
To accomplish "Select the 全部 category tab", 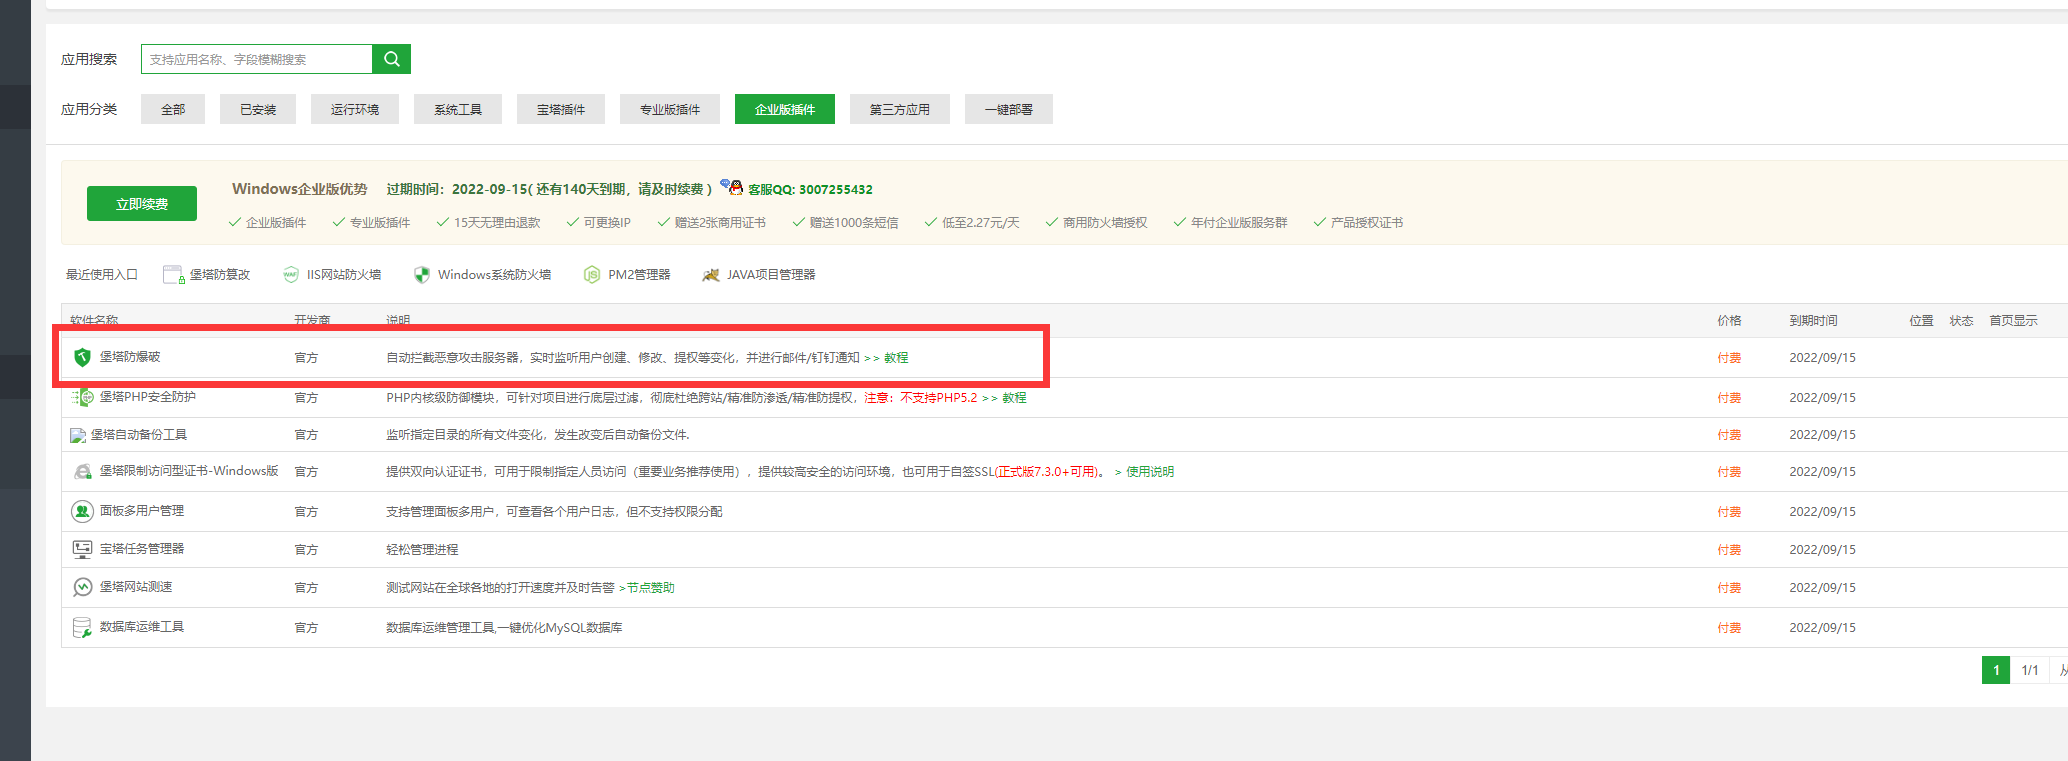I will click(173, 109).
